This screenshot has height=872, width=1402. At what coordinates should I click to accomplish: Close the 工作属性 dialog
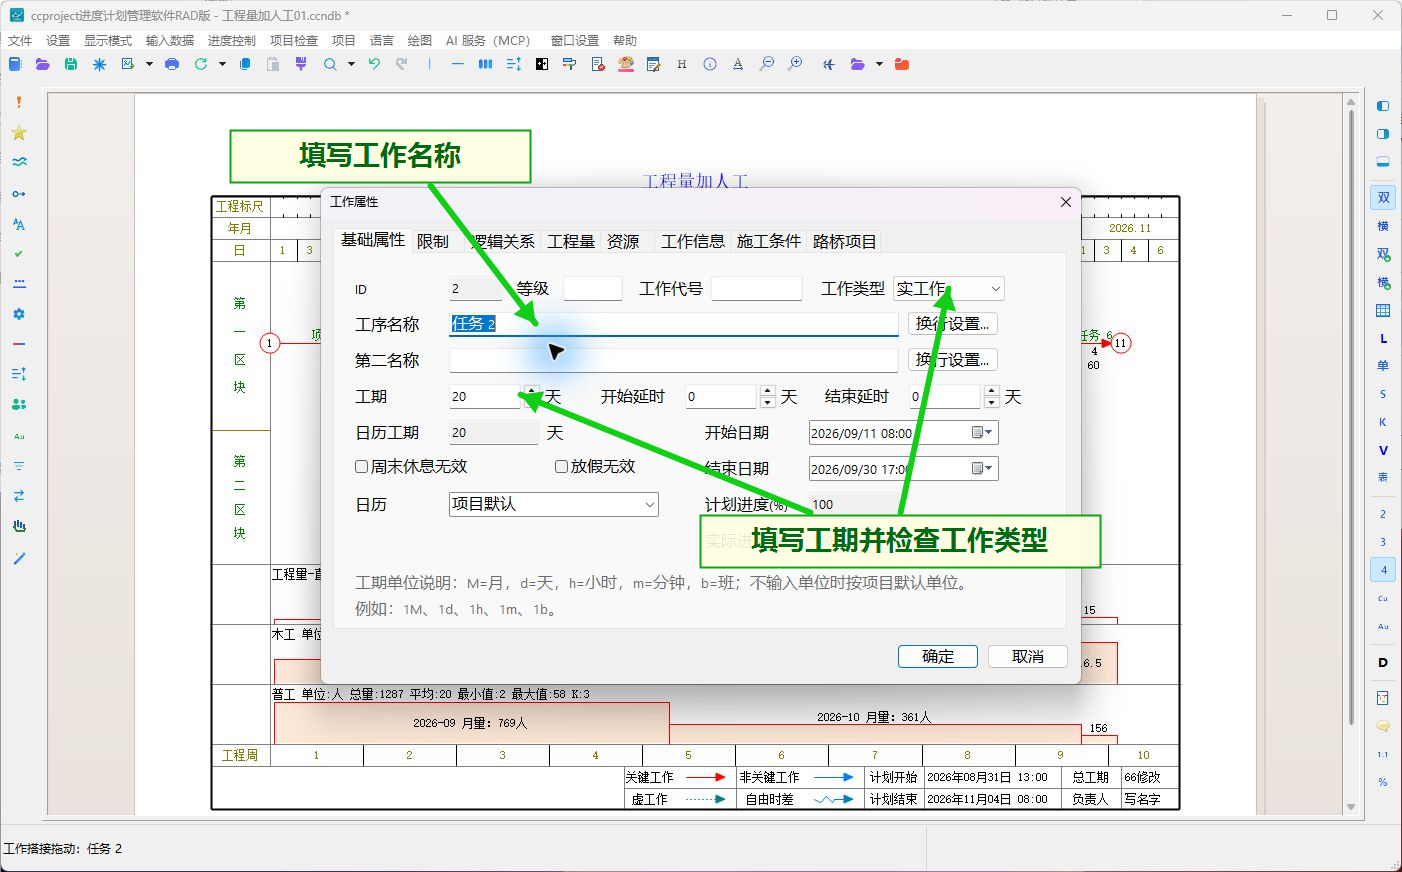pyautogui.click(x=1066, y=202)
